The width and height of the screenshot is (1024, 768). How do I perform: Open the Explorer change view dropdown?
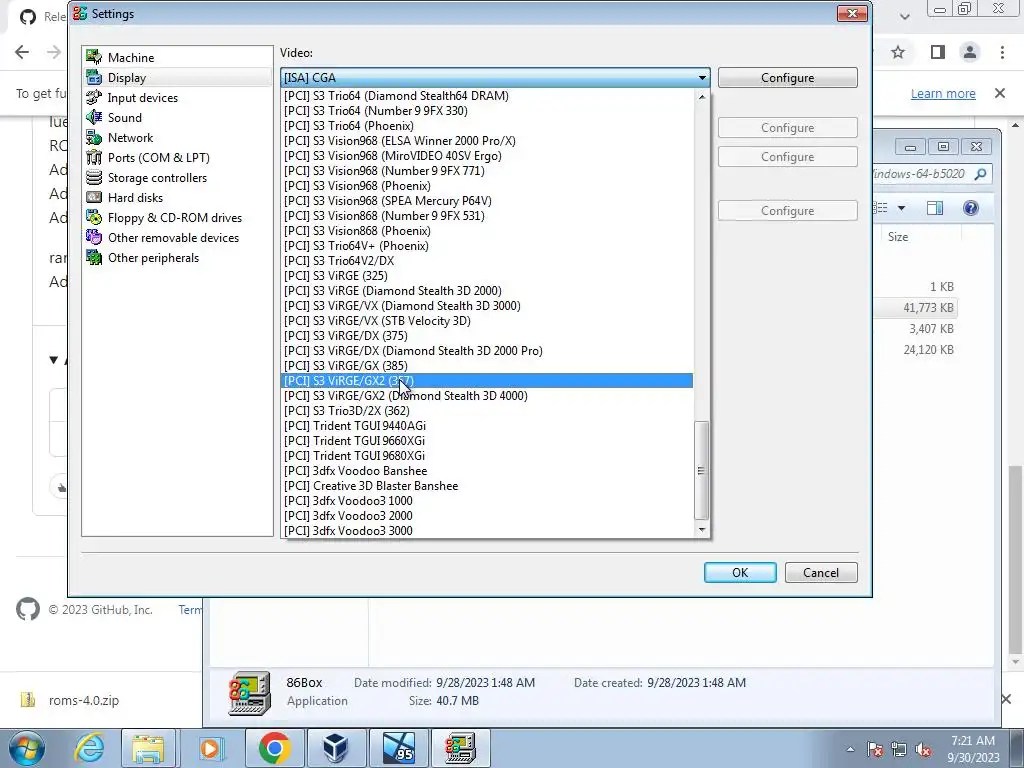[x=901, y=208]
